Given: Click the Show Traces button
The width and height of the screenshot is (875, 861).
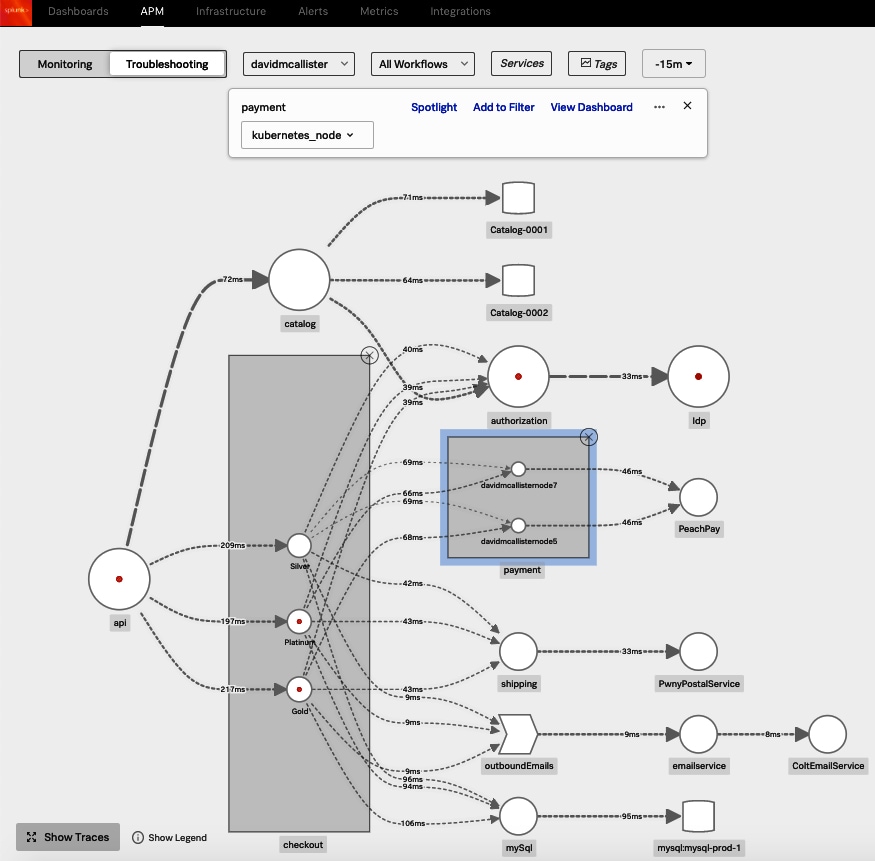Looking at the screenshot, I should (x=68, y=837).
